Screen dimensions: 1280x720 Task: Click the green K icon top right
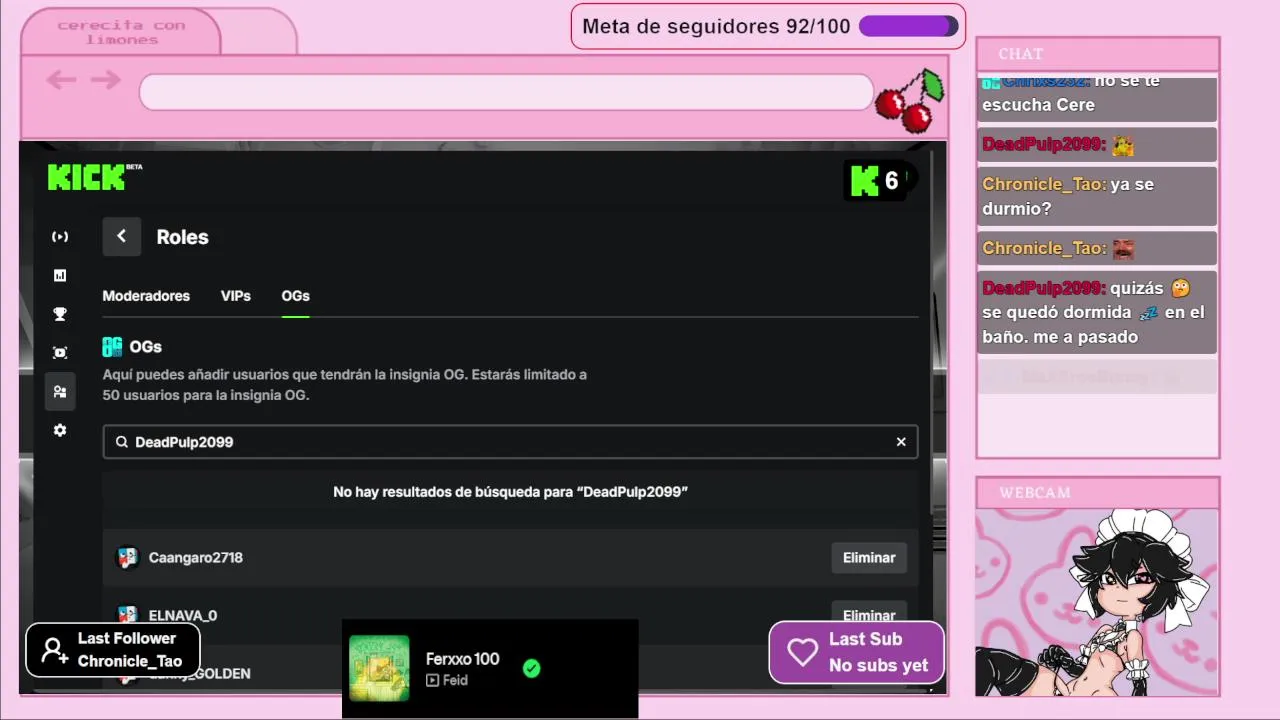tap(864, 181)
